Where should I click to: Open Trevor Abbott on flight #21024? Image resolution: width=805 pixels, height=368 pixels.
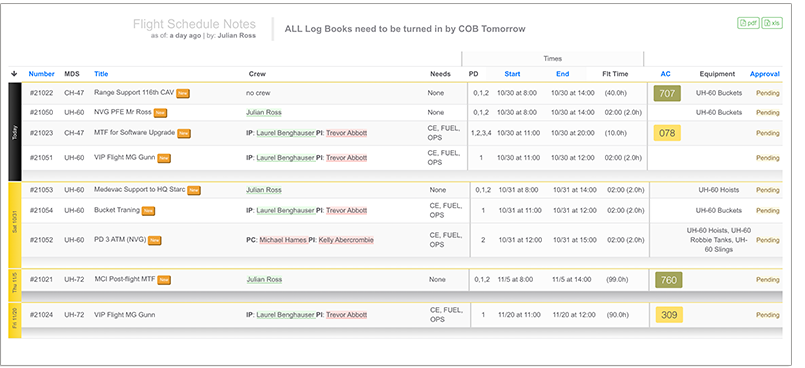click(x=347, y=315)
